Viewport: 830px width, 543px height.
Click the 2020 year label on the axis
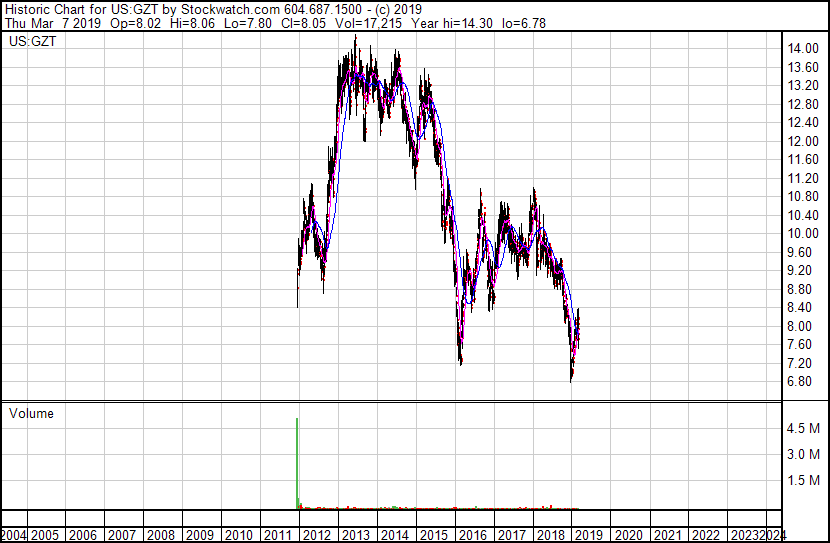(628, 535)
